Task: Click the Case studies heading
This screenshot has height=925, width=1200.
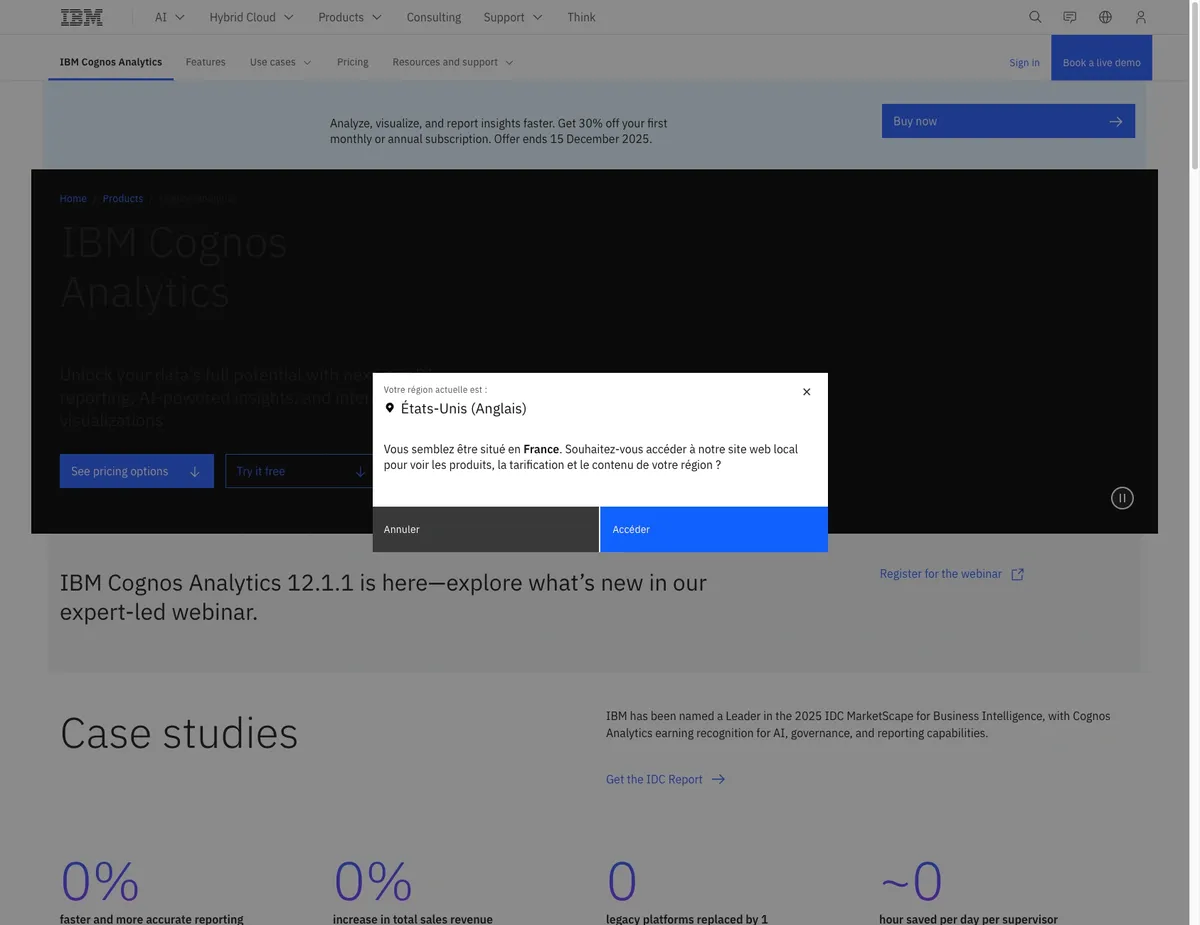Action: click(x=179, y=733)
